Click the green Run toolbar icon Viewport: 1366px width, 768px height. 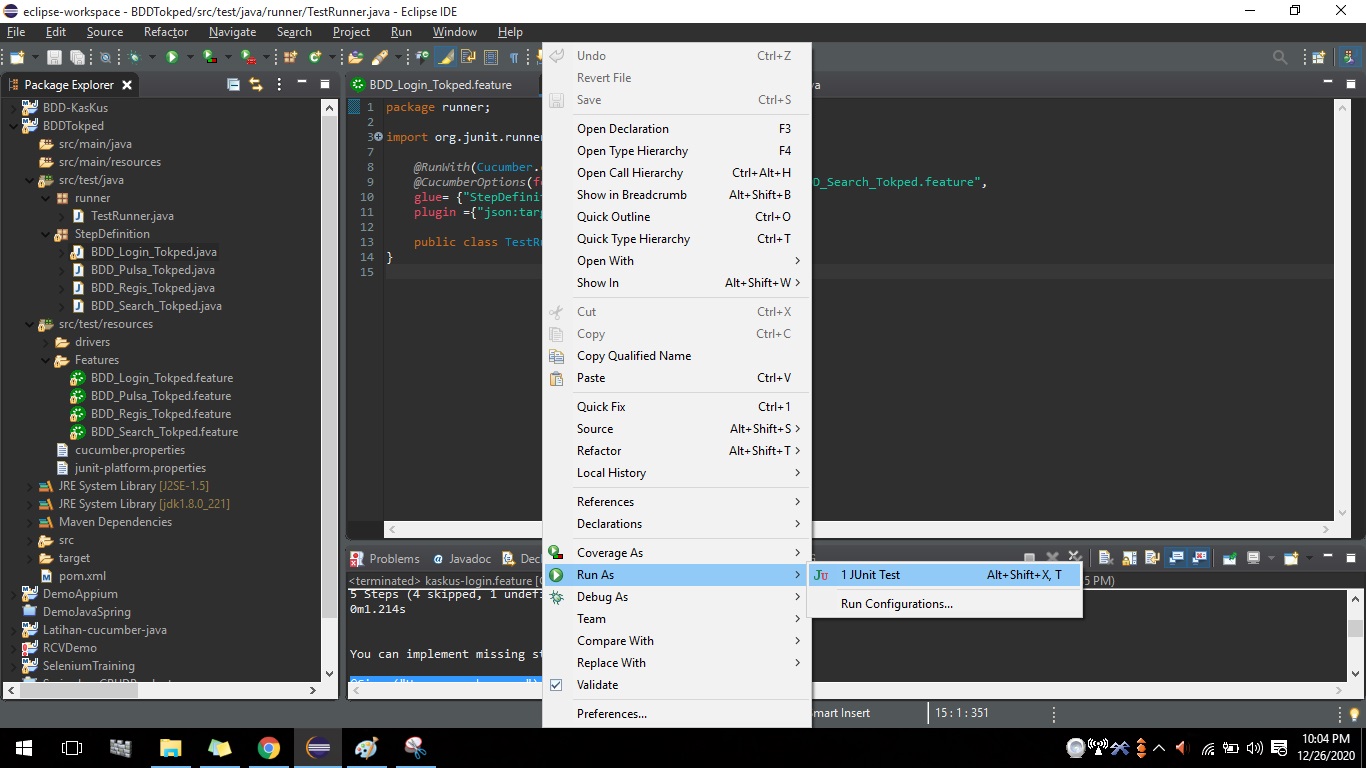(x=172, y=57)
